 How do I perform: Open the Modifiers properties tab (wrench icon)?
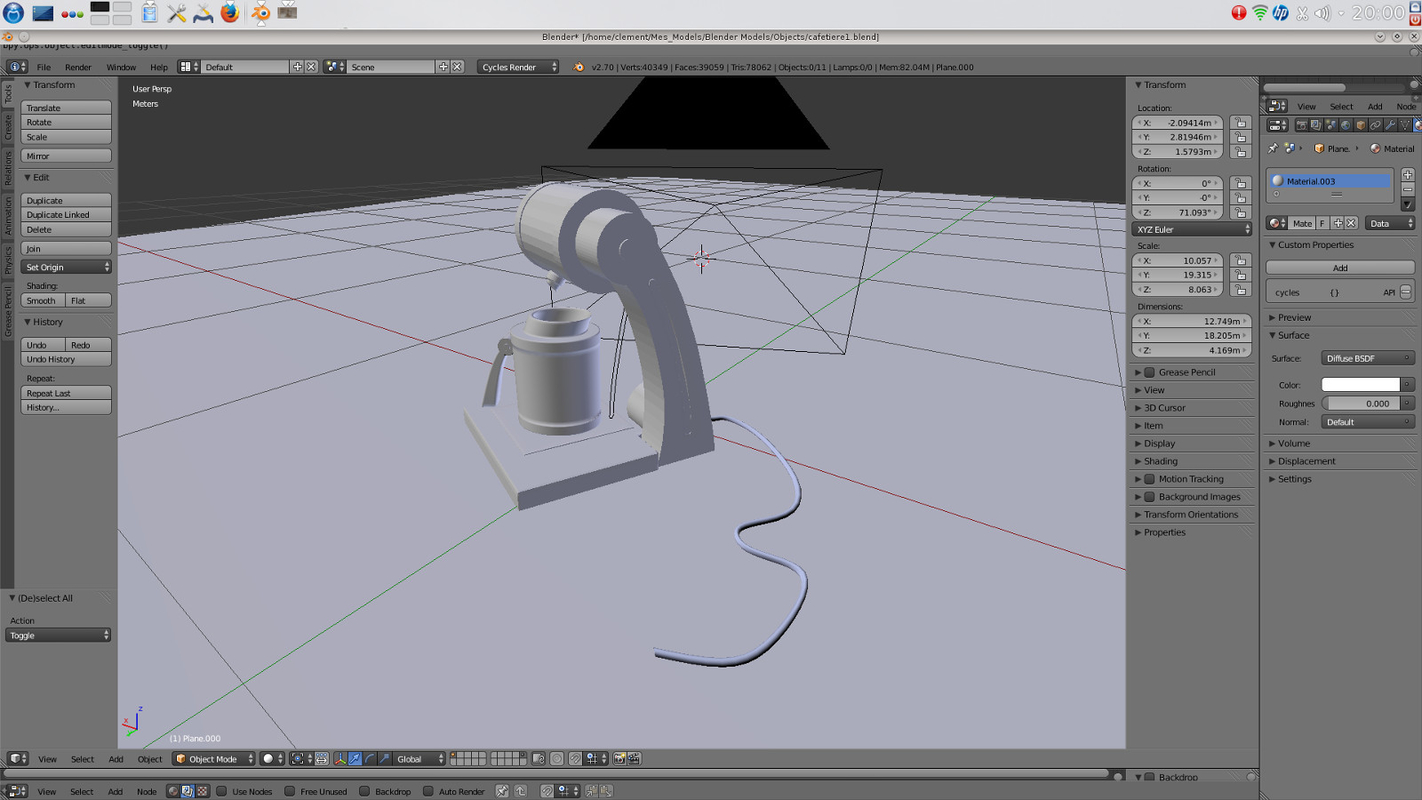[1391, 124]
